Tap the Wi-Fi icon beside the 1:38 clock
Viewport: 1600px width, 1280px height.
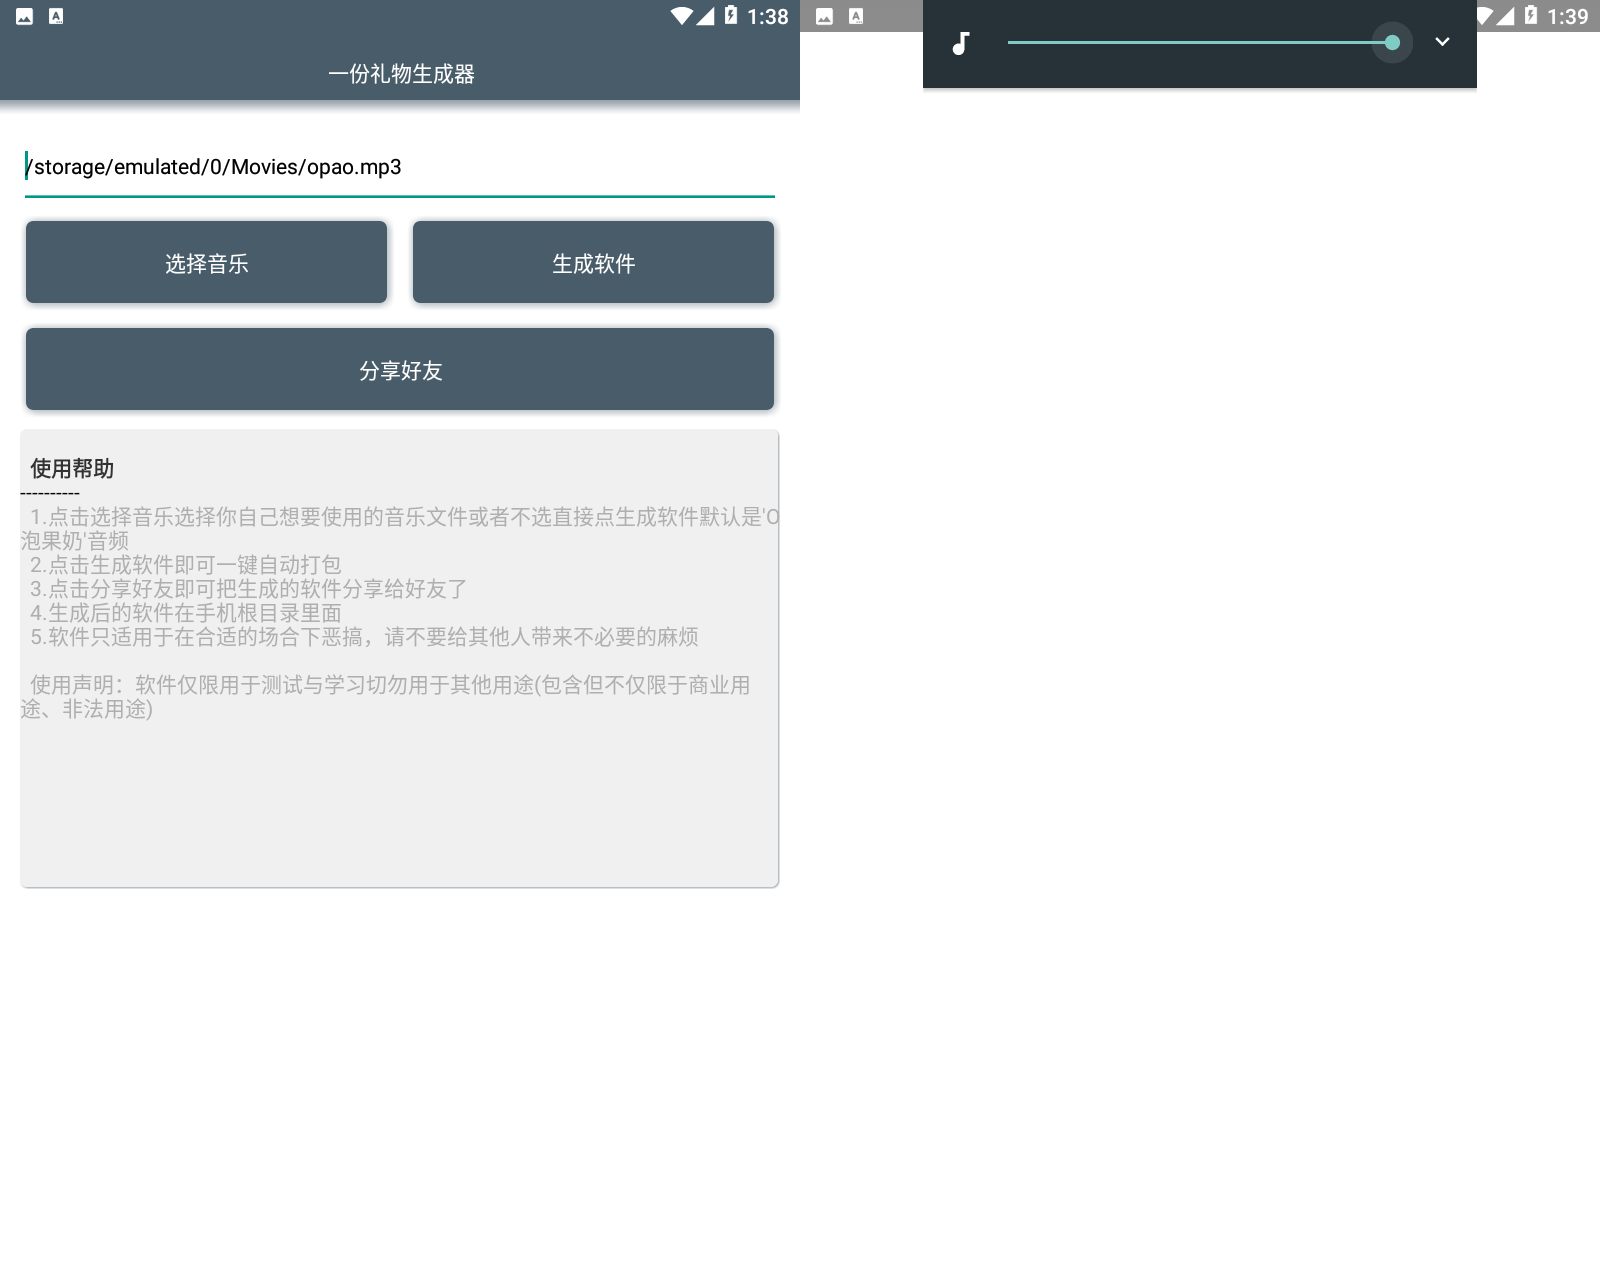coord(681,16)
